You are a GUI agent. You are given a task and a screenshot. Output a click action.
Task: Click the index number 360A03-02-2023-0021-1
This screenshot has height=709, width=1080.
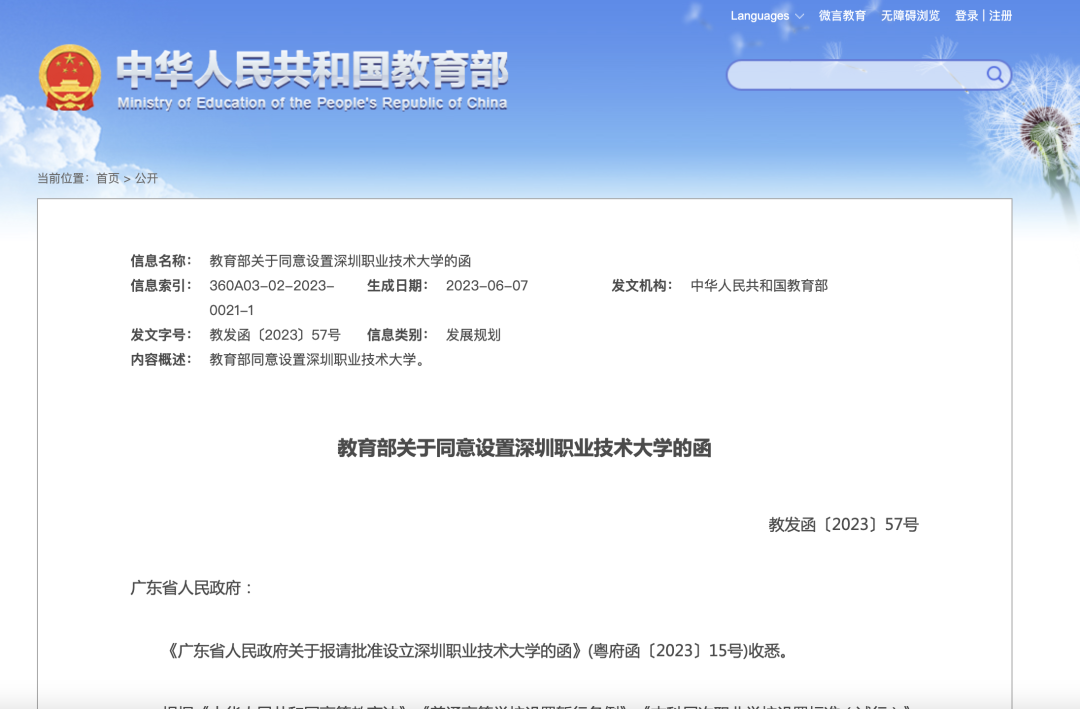click(271, 297)
